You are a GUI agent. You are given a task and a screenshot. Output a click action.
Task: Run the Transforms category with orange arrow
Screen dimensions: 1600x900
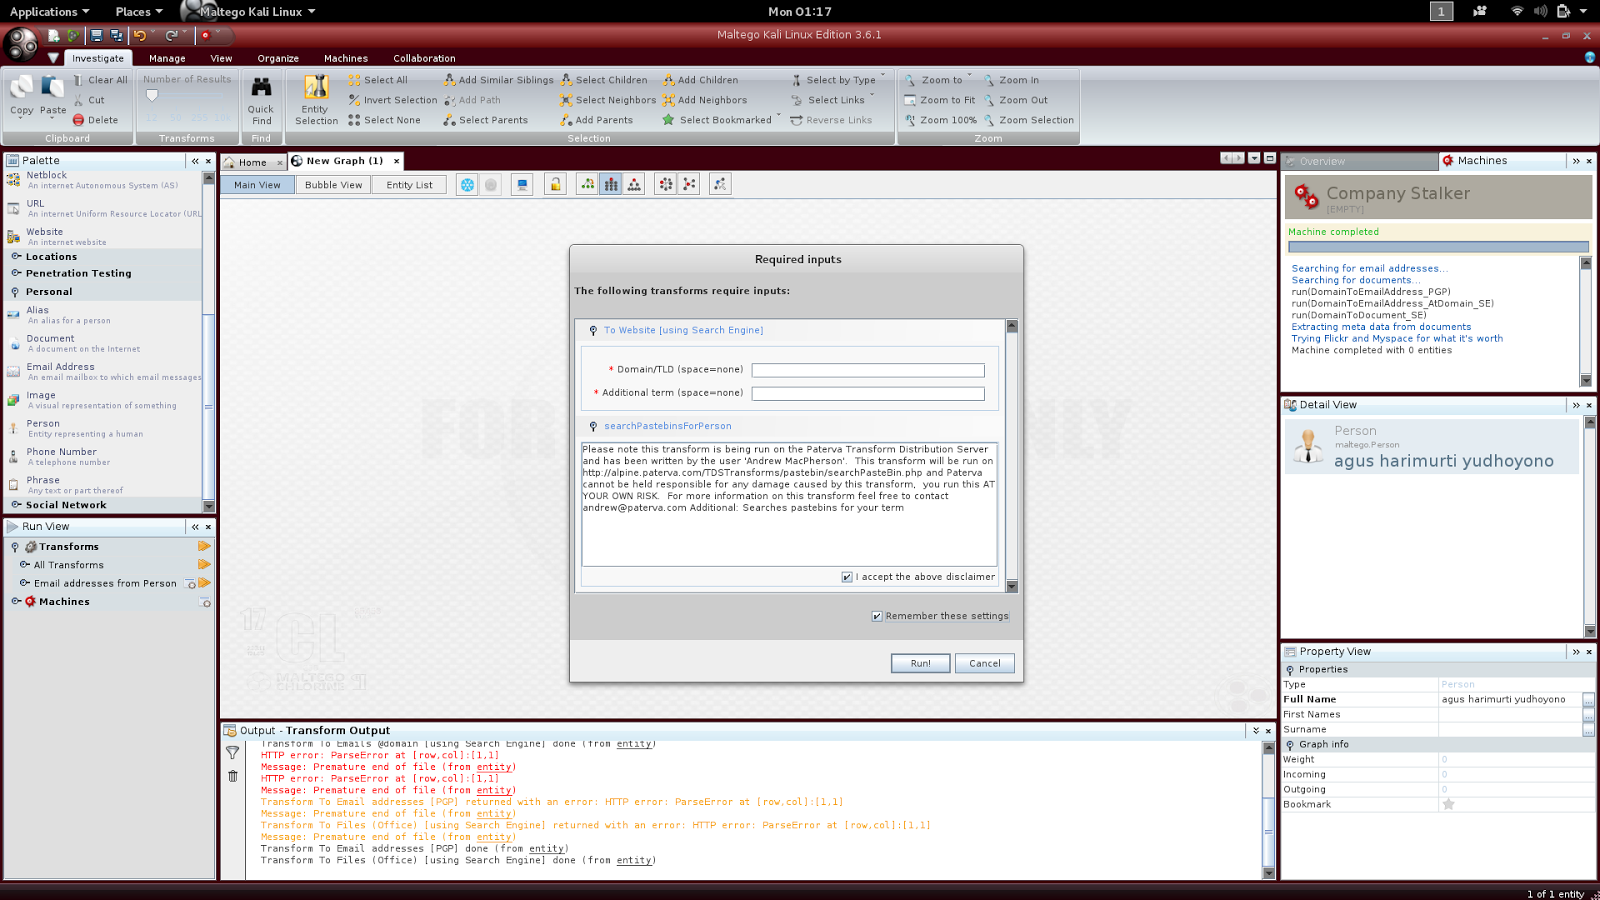tap(204, 547)
